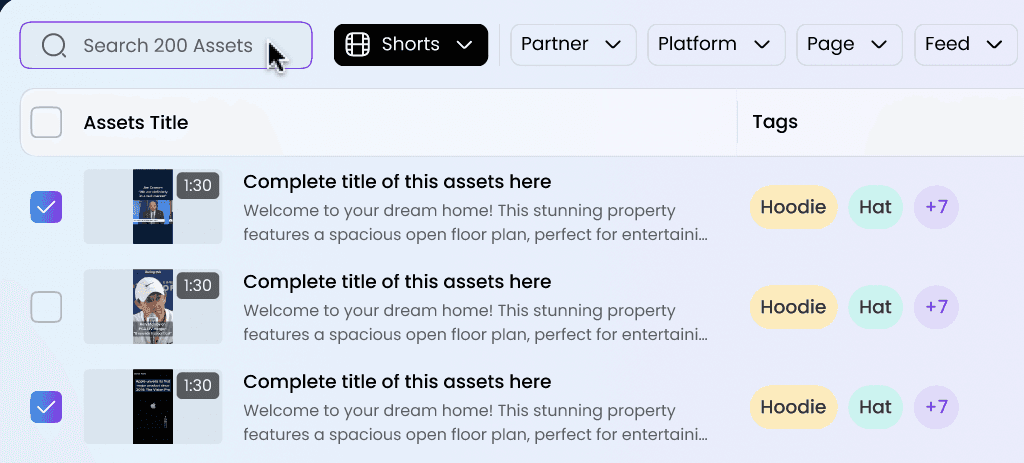Show the +7 more tags on first row

click(936, 207)
